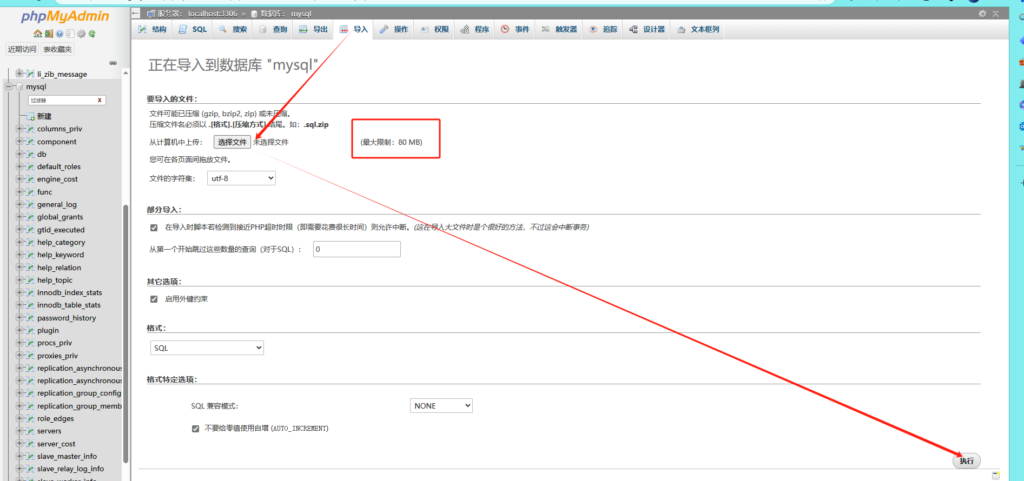Click the navigation panel vertical scrollbar
1024x481 pixels.
(x=125, y=333)
